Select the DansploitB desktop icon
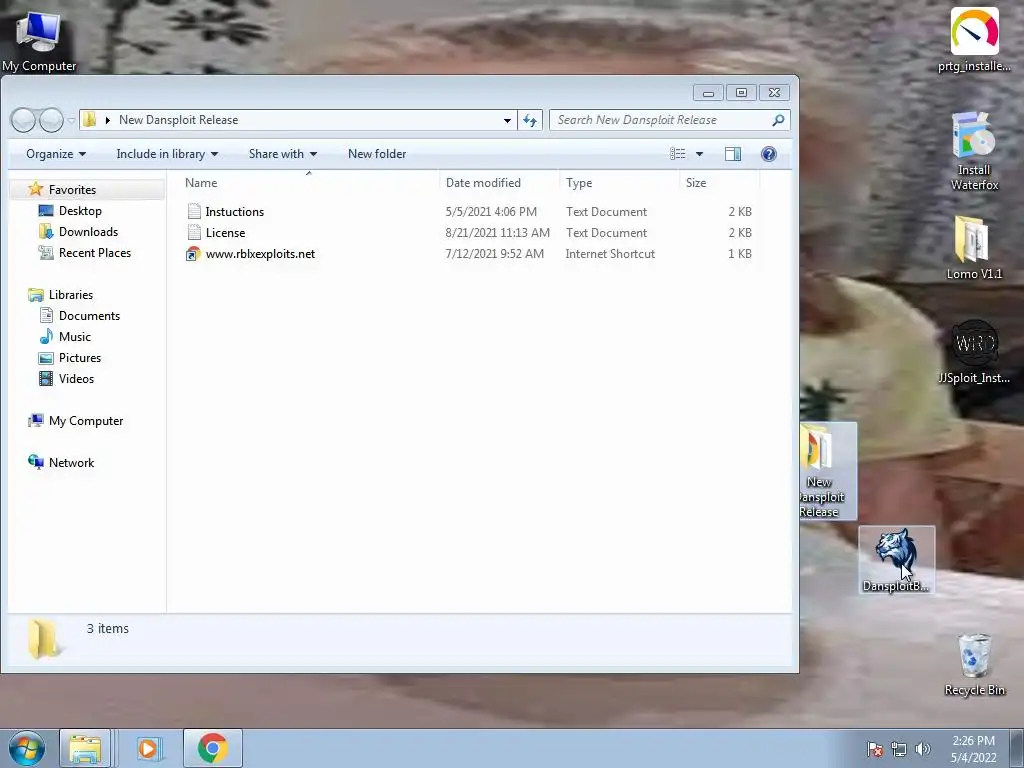The width and height of the screenshot is (1024, 768). coord(896,560)
